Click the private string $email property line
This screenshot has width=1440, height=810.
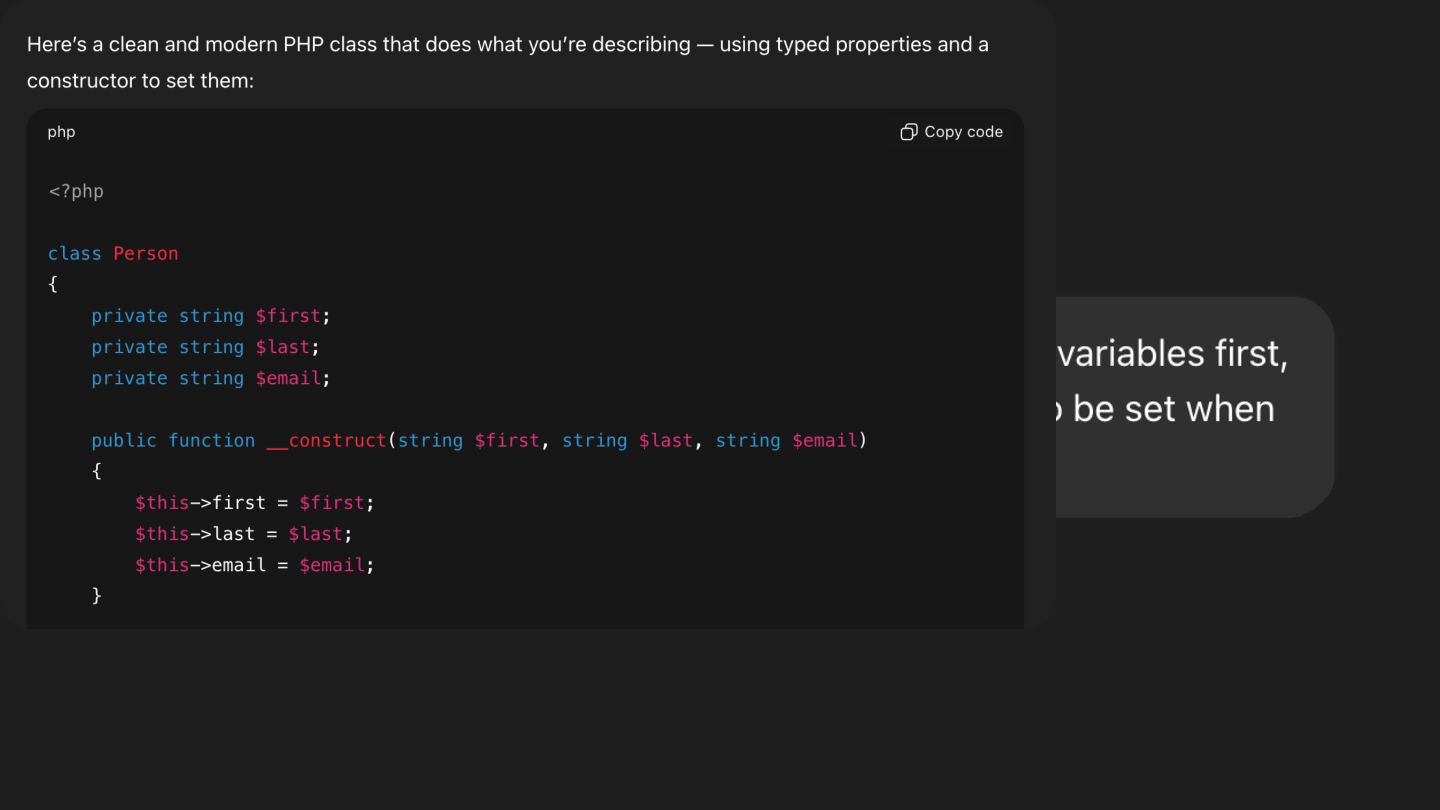click(211, 378)
